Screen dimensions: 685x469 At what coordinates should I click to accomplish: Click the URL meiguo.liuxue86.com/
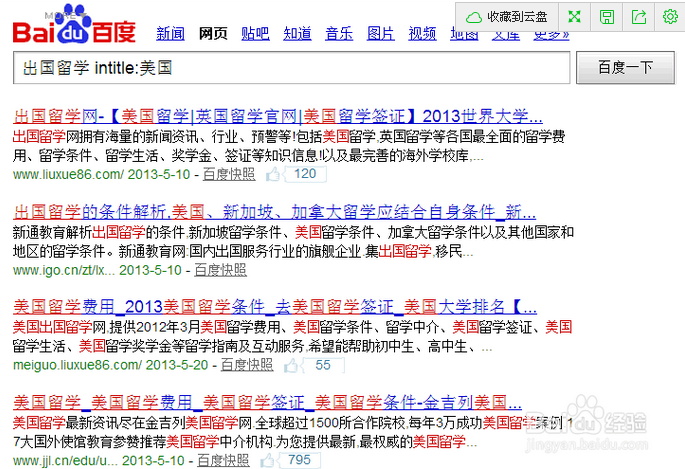(x=77, y=365)
